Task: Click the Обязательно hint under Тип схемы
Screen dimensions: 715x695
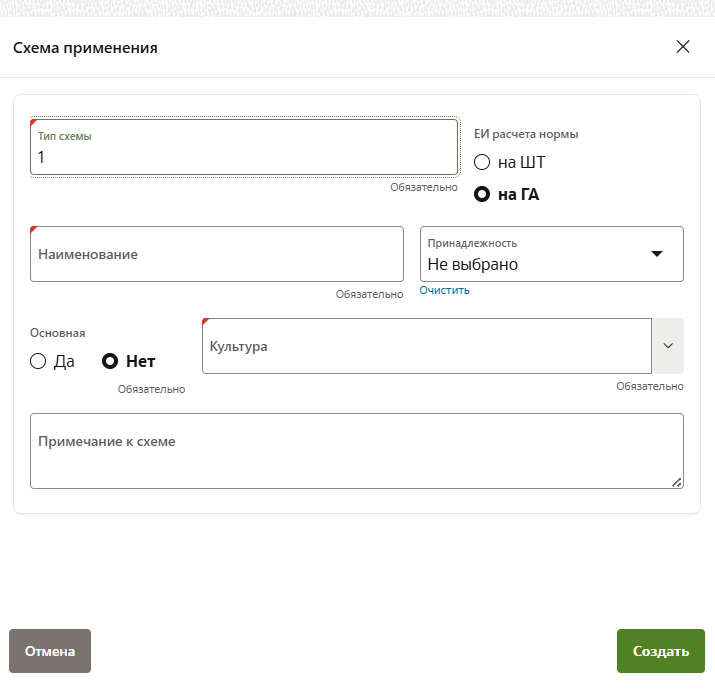Action: point(424,187)
